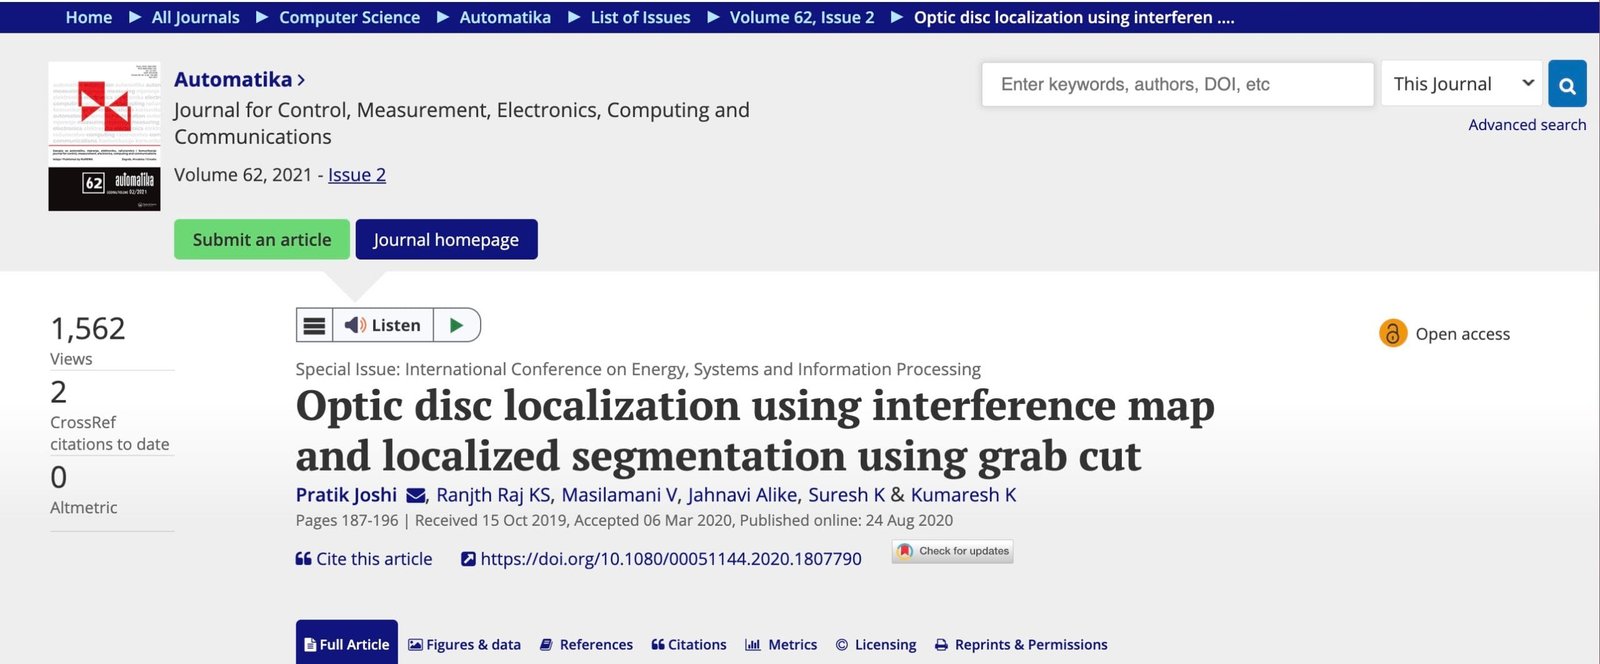Open Reprints & Permissions
The image size is (1600, 664).
(x=1021, y=645)
